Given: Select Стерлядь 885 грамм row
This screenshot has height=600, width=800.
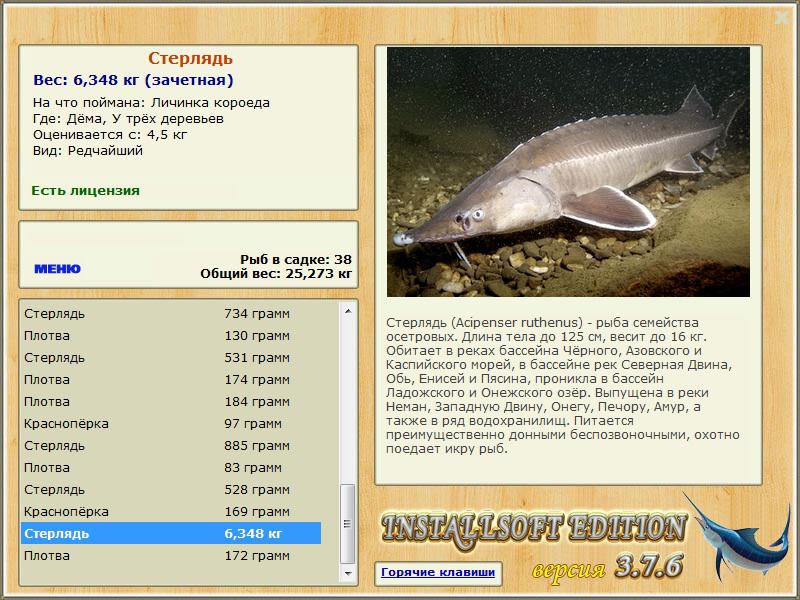Looking at the screenshot, I should 171,445.
